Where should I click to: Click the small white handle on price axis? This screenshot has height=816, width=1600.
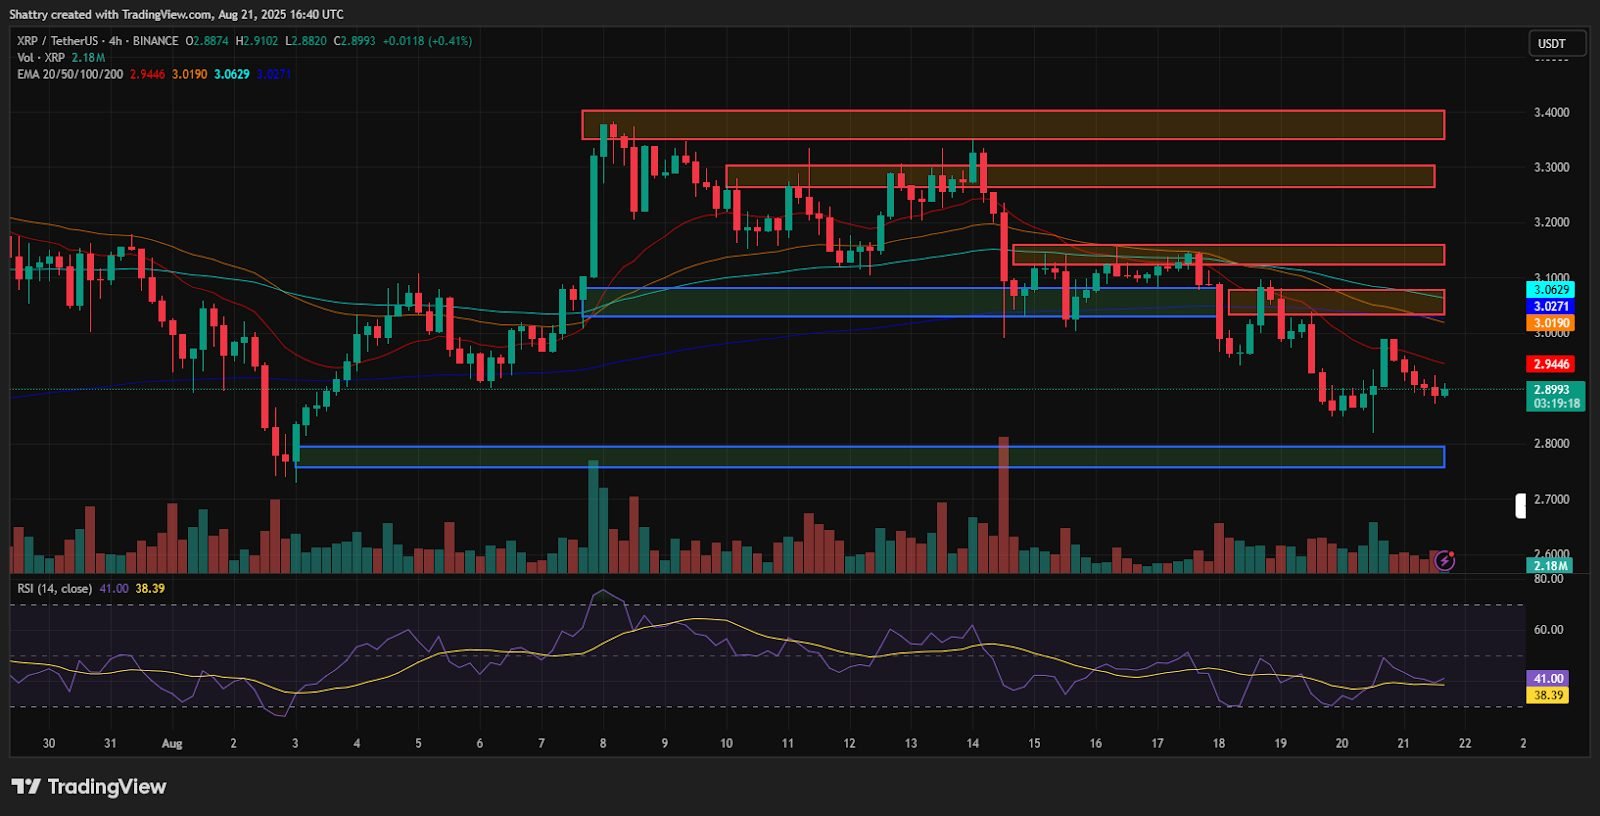click(1520, 506)
